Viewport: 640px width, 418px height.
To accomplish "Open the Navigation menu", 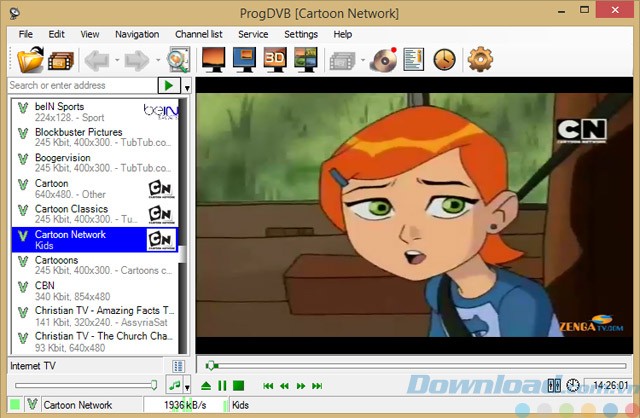I will [x=137, y=34].
